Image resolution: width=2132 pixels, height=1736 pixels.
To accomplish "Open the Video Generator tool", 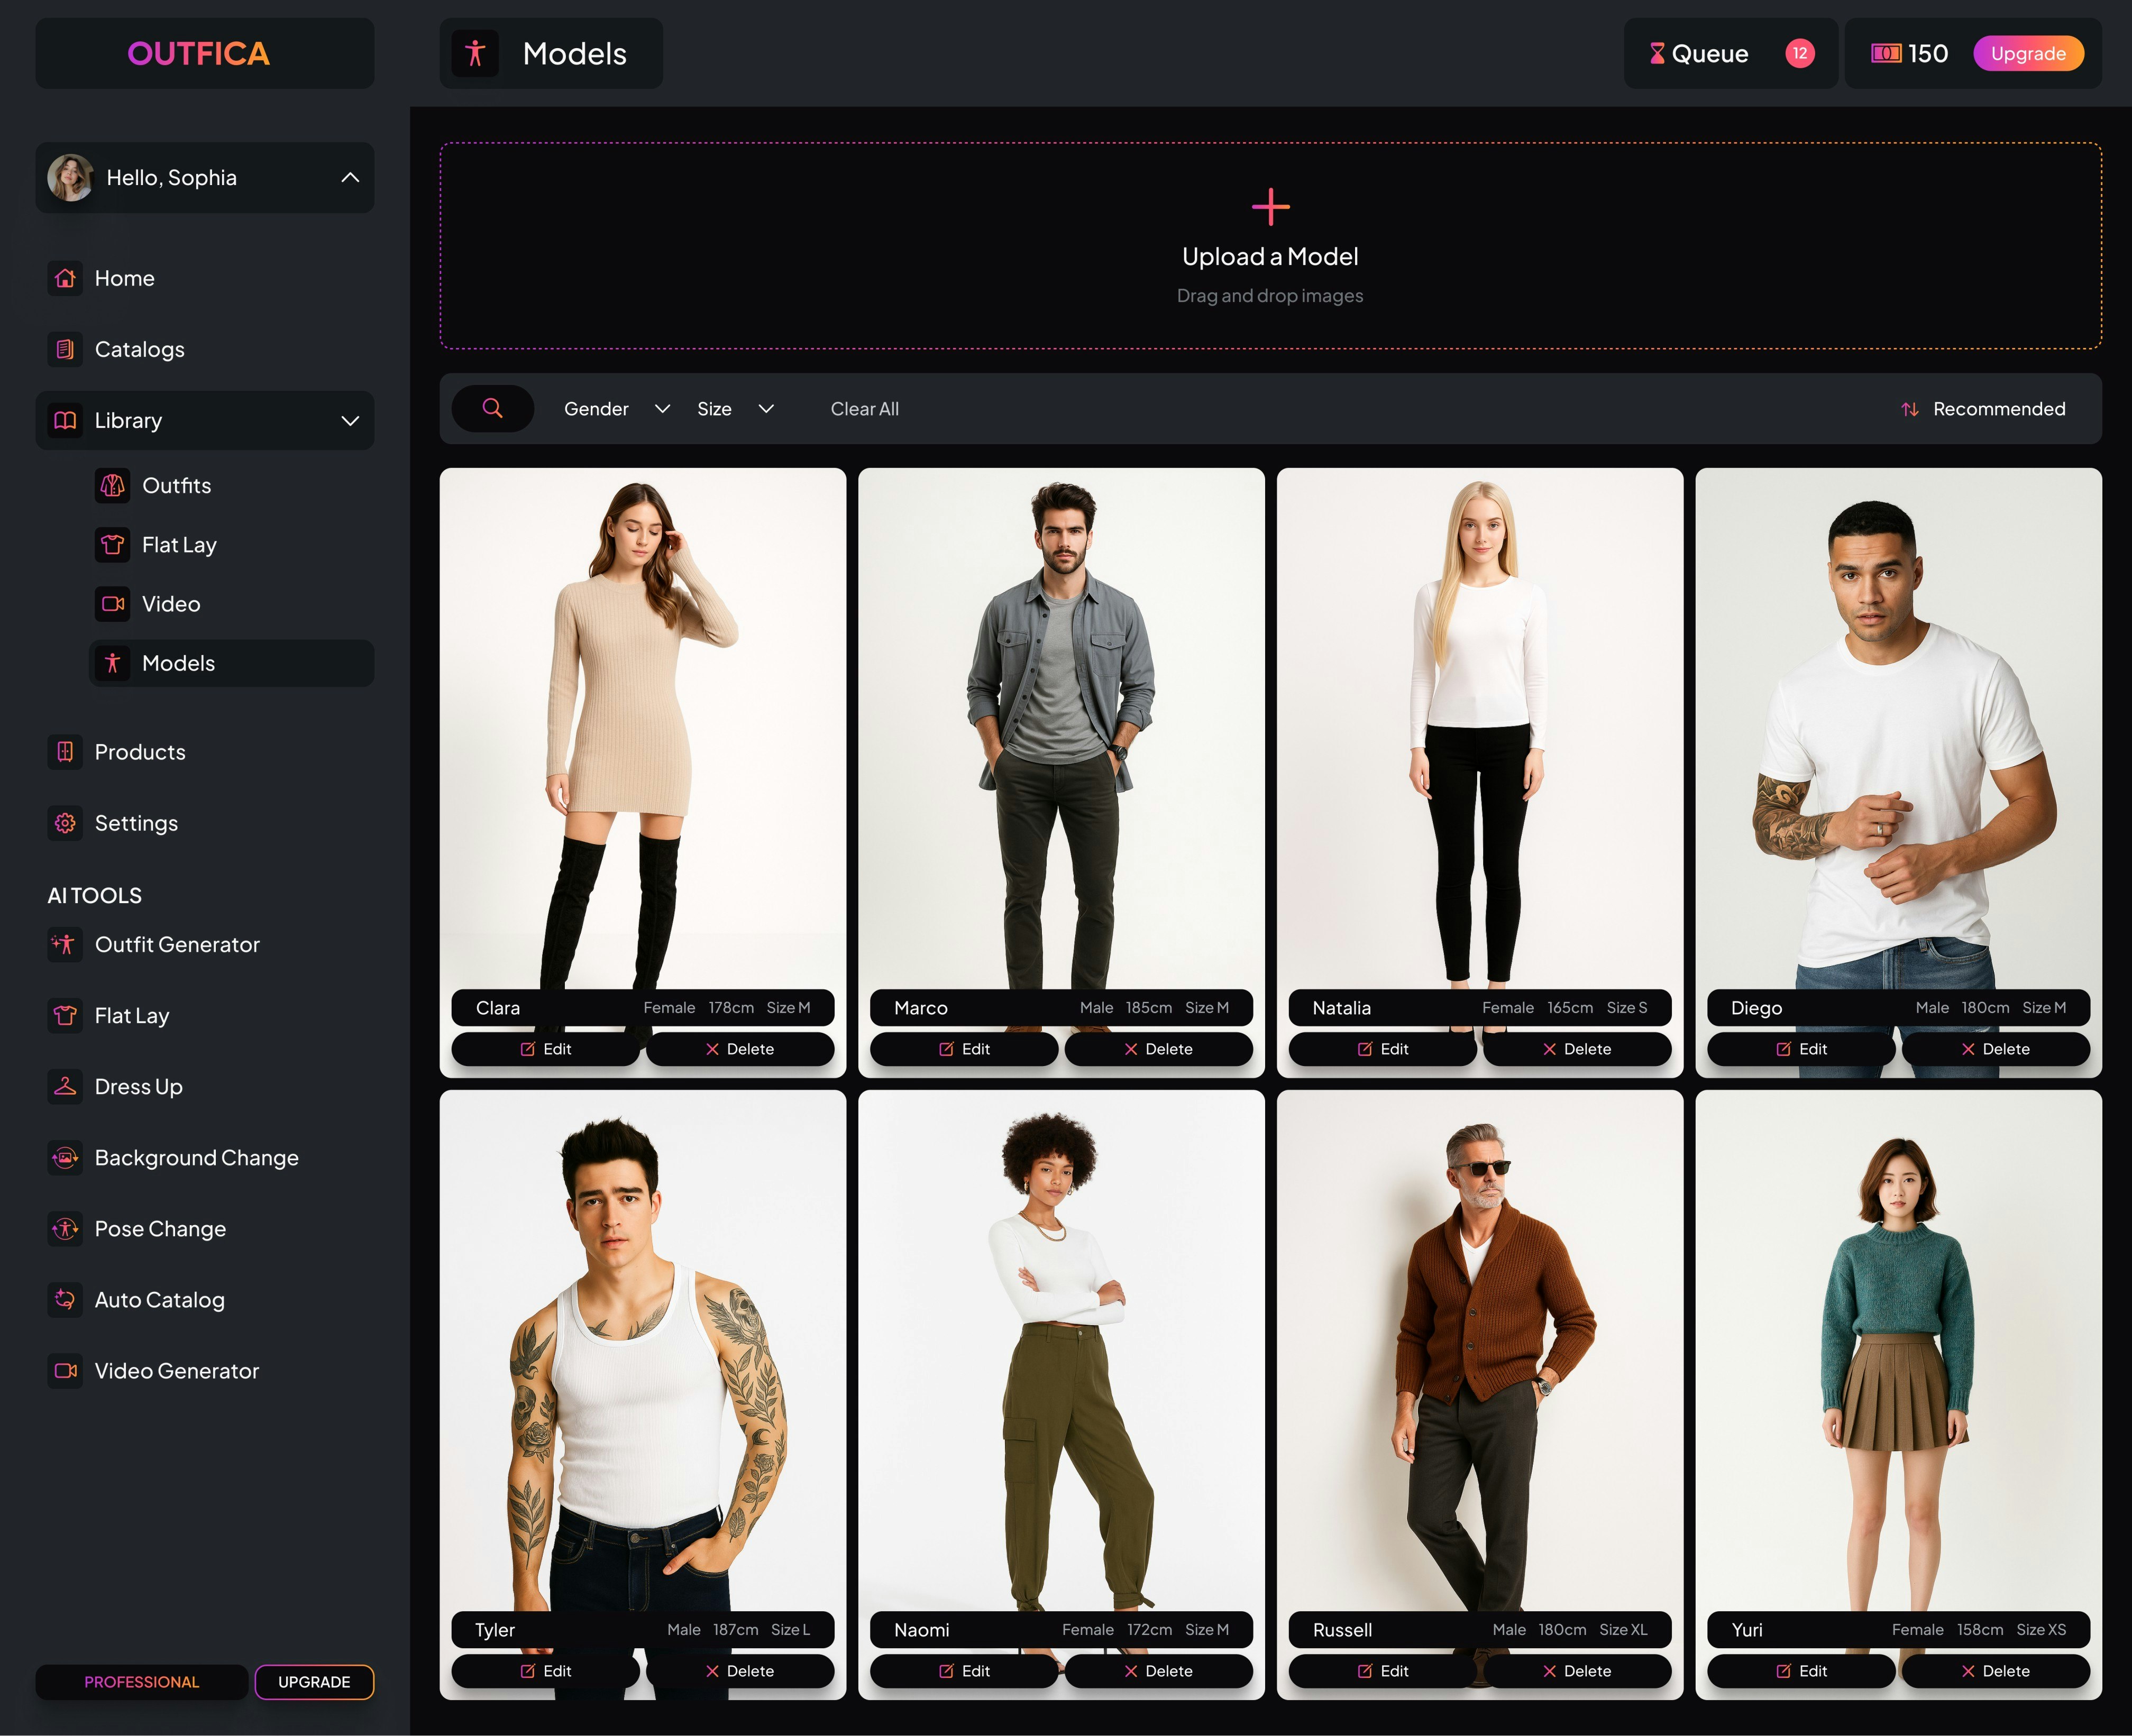I will [176, 1371].
